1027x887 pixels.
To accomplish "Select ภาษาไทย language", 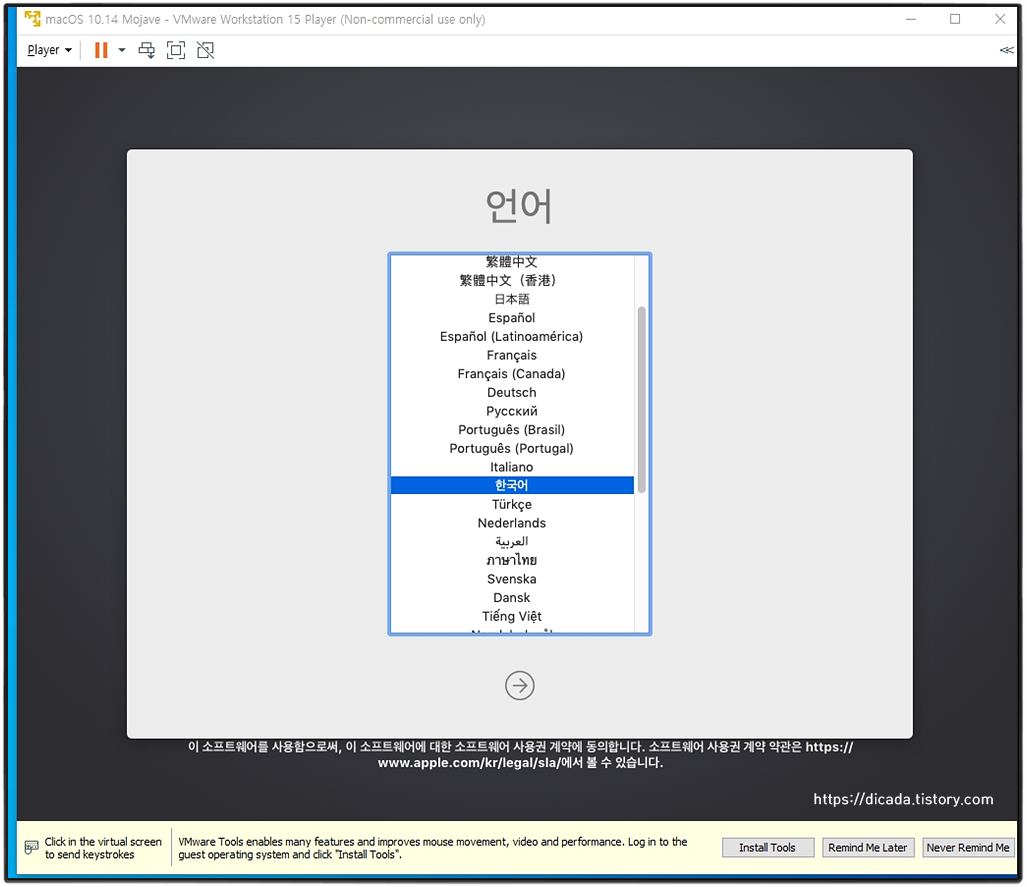I will coord(512,560).
